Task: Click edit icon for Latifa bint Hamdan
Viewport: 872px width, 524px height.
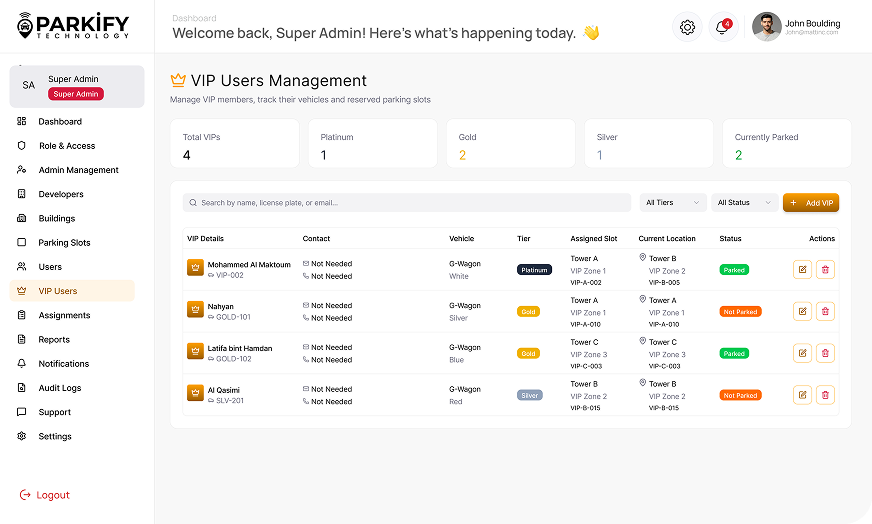Action: point(802,353)
